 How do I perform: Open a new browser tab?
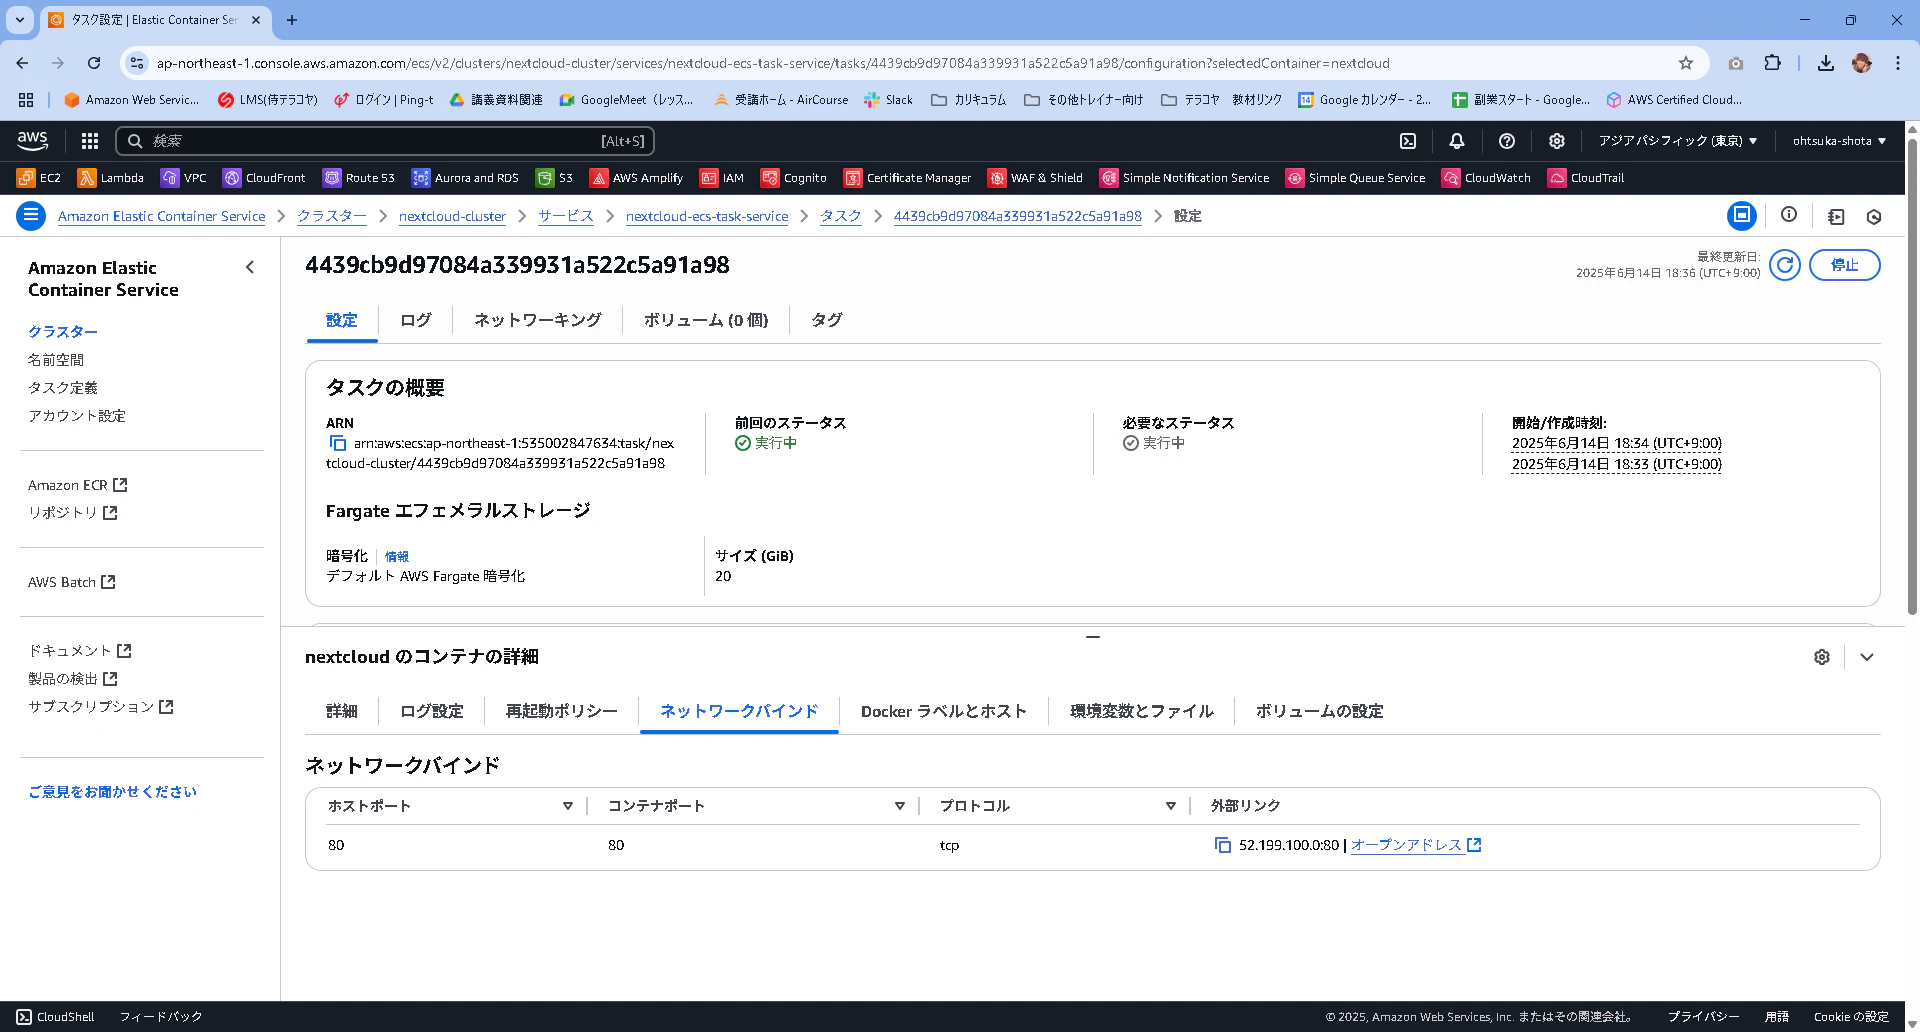pyautogui.click(x=292, y=20)
